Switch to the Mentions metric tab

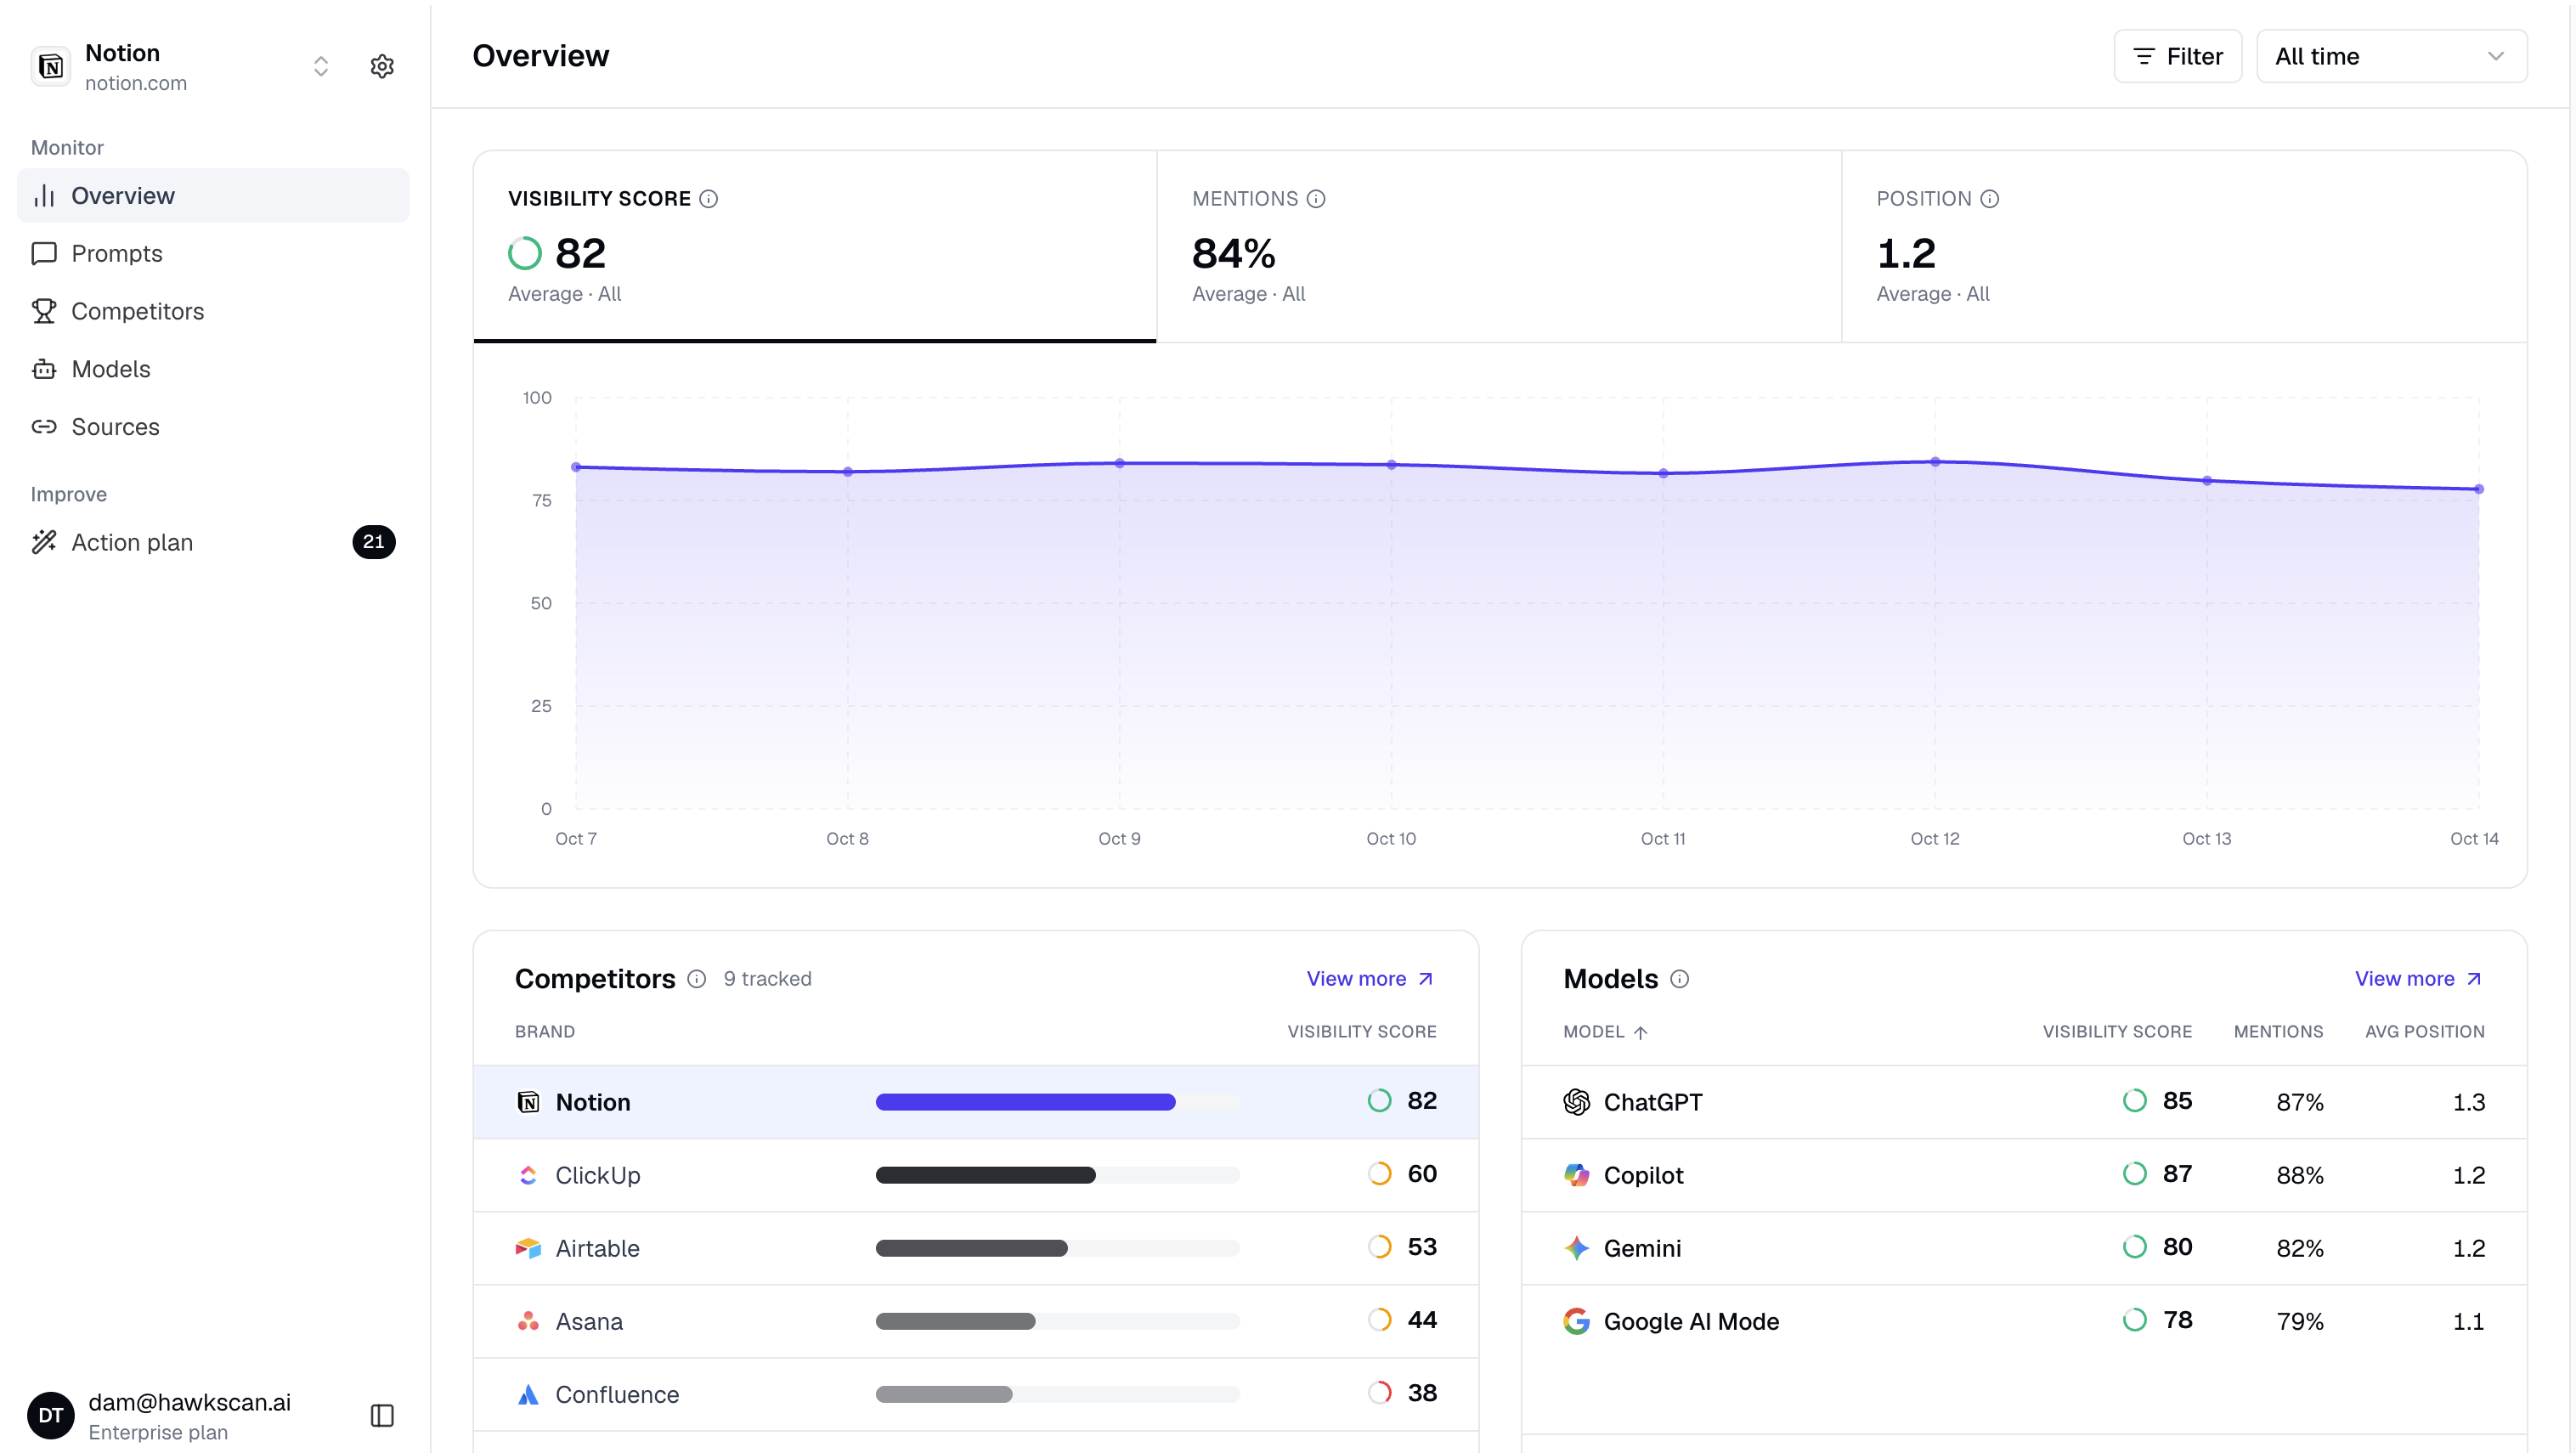1498,246
